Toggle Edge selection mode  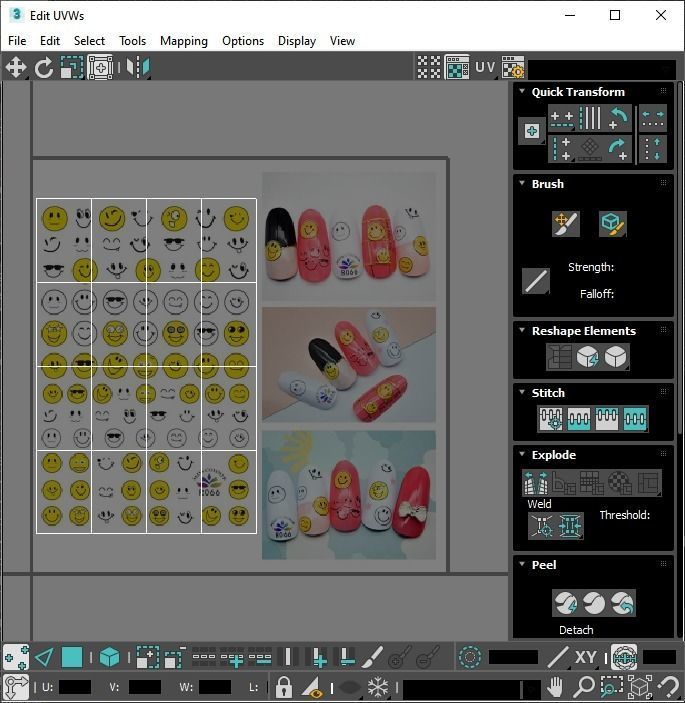pyautogui.click(x=44, y=658)
